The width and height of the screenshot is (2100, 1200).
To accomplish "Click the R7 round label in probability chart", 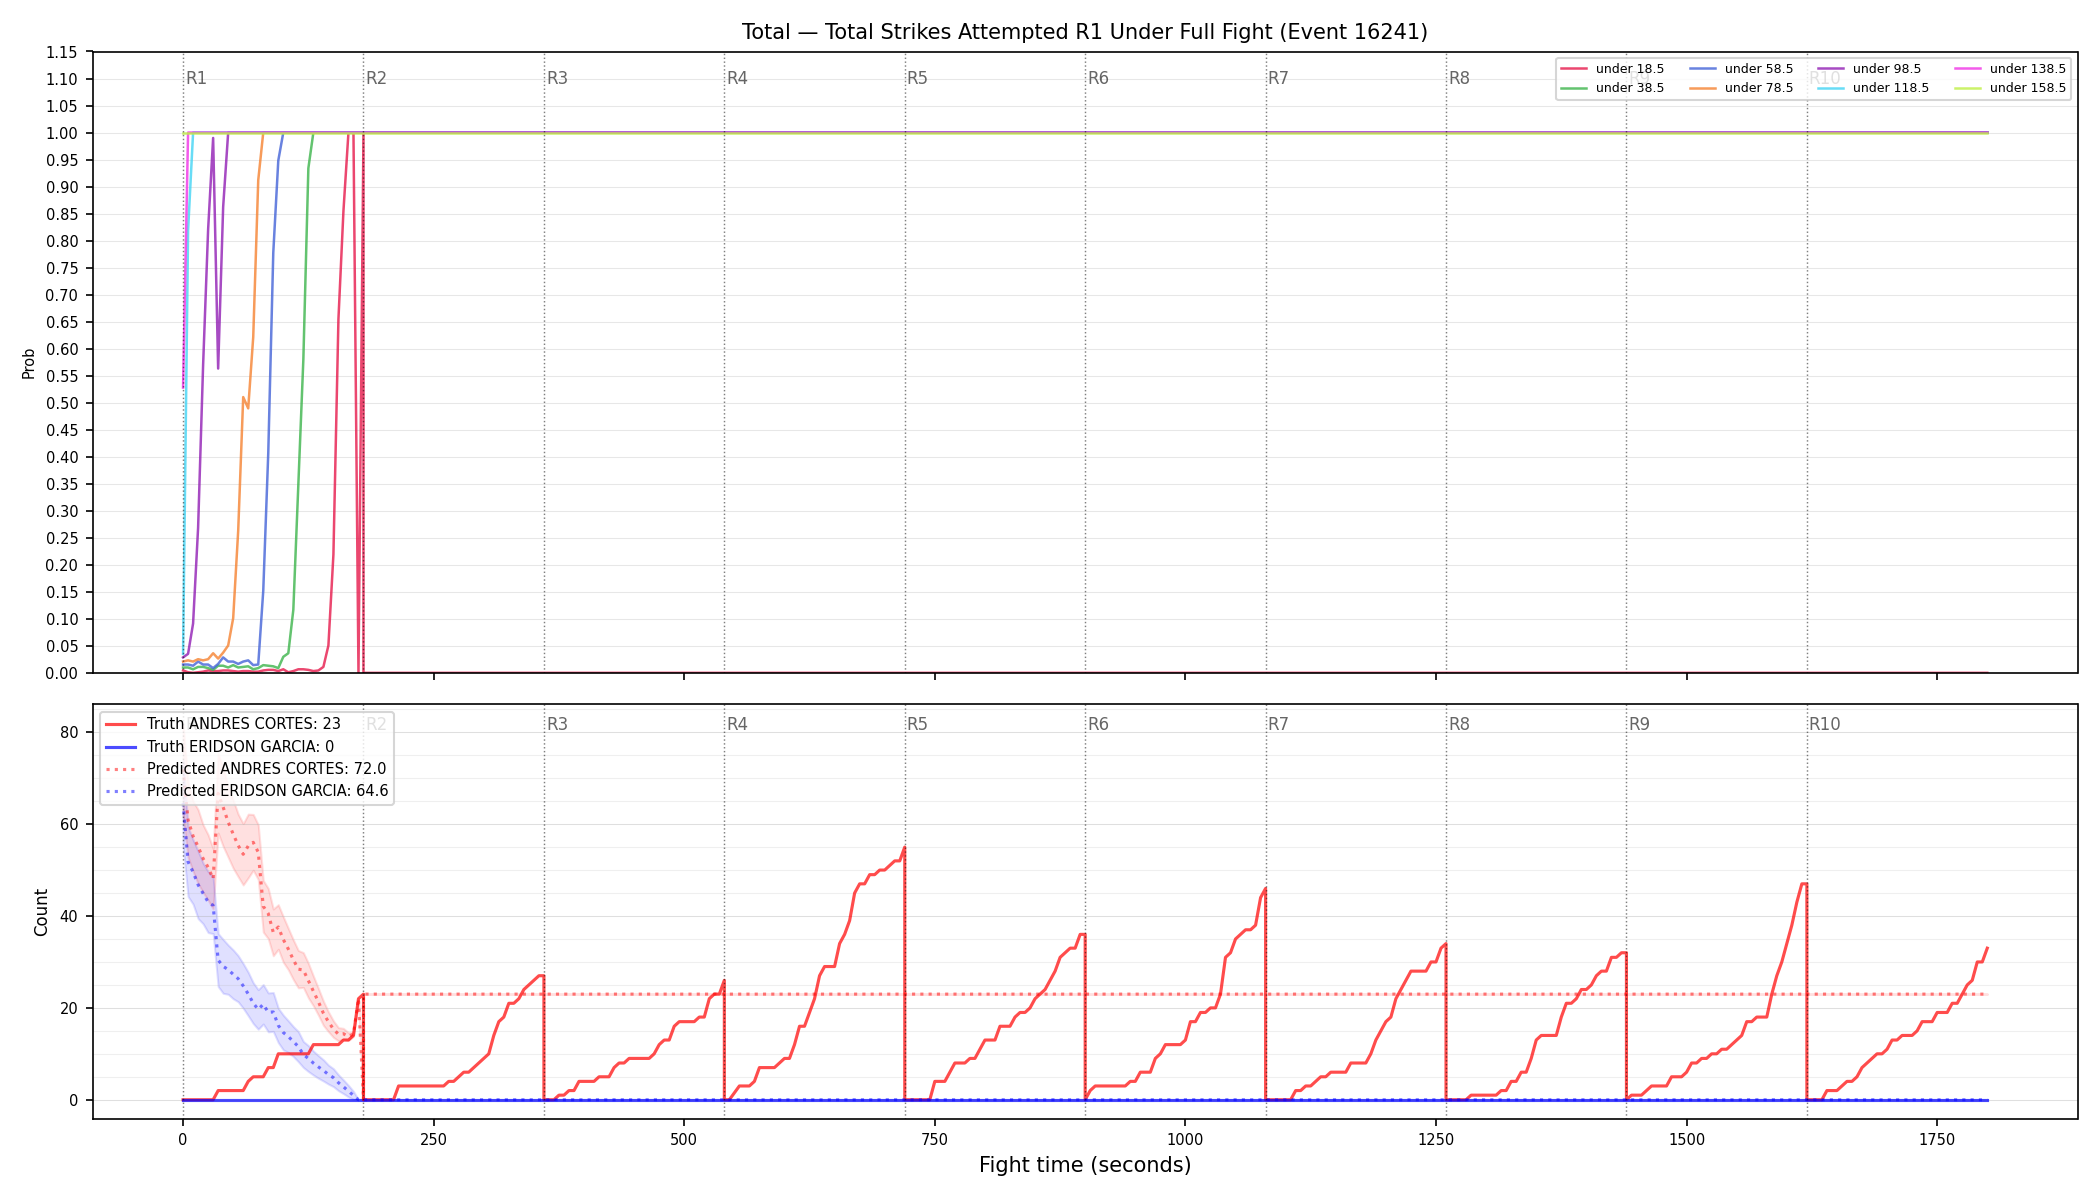I will [1279, 78].
